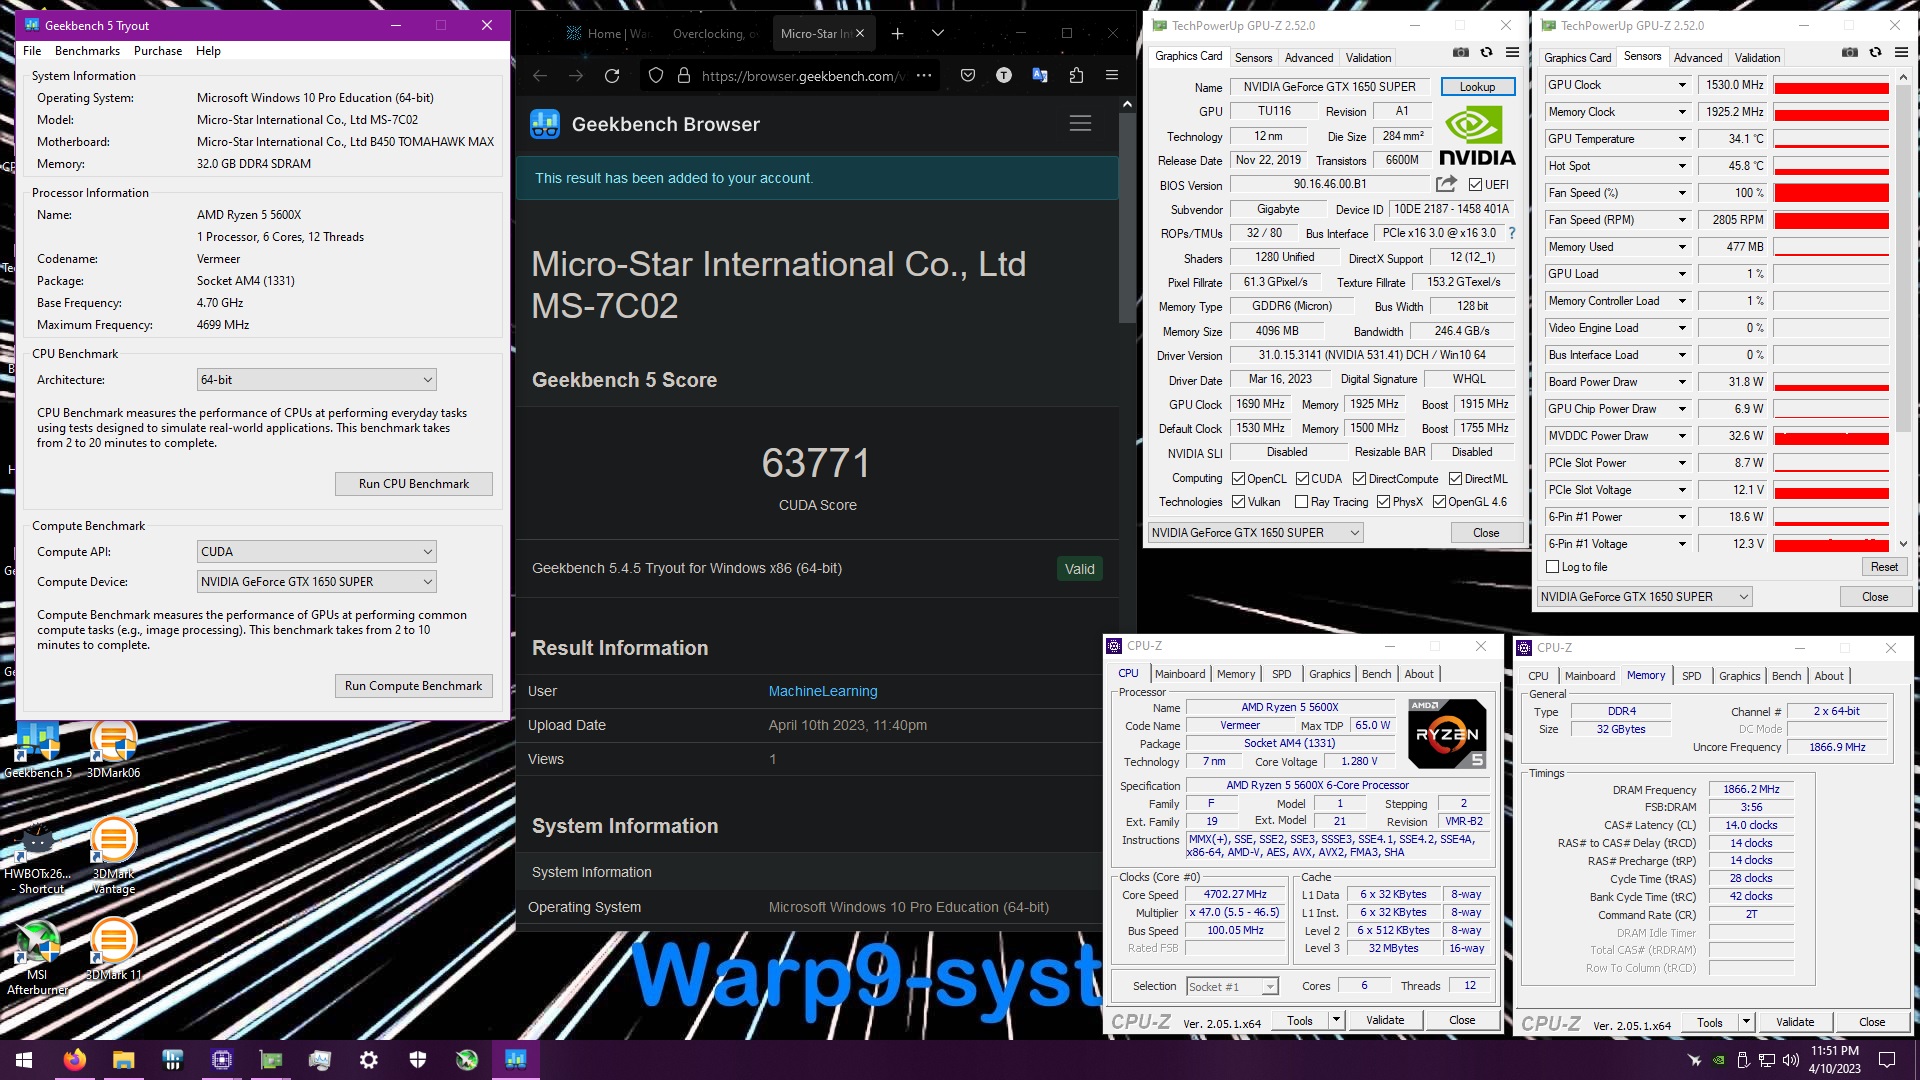Click Validate button in CPU-Z CPU window
This screenshot has height=1080, width=1920.
[1385, 1020]
